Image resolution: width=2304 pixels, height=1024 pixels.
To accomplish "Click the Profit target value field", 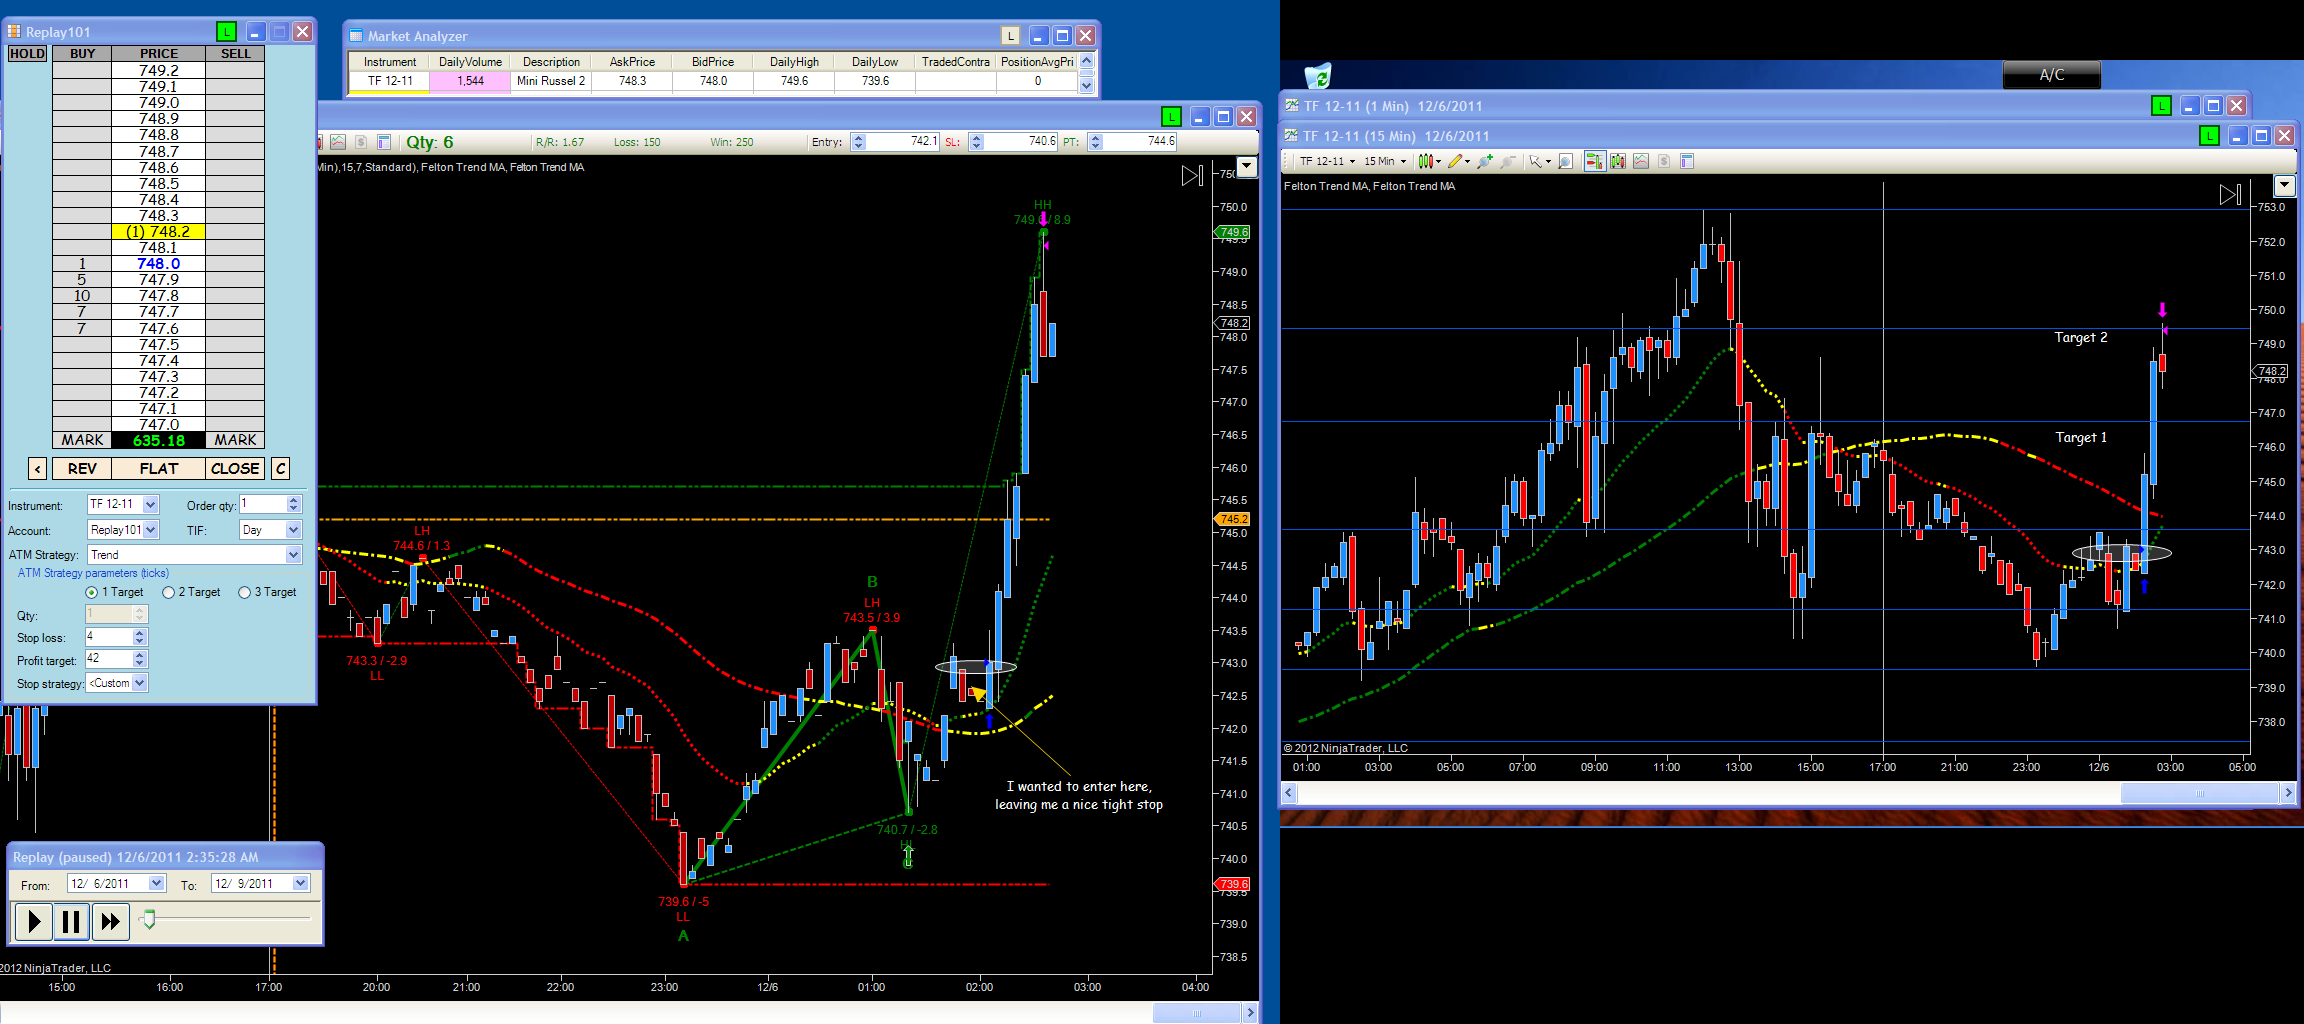I will click(108, 659).
